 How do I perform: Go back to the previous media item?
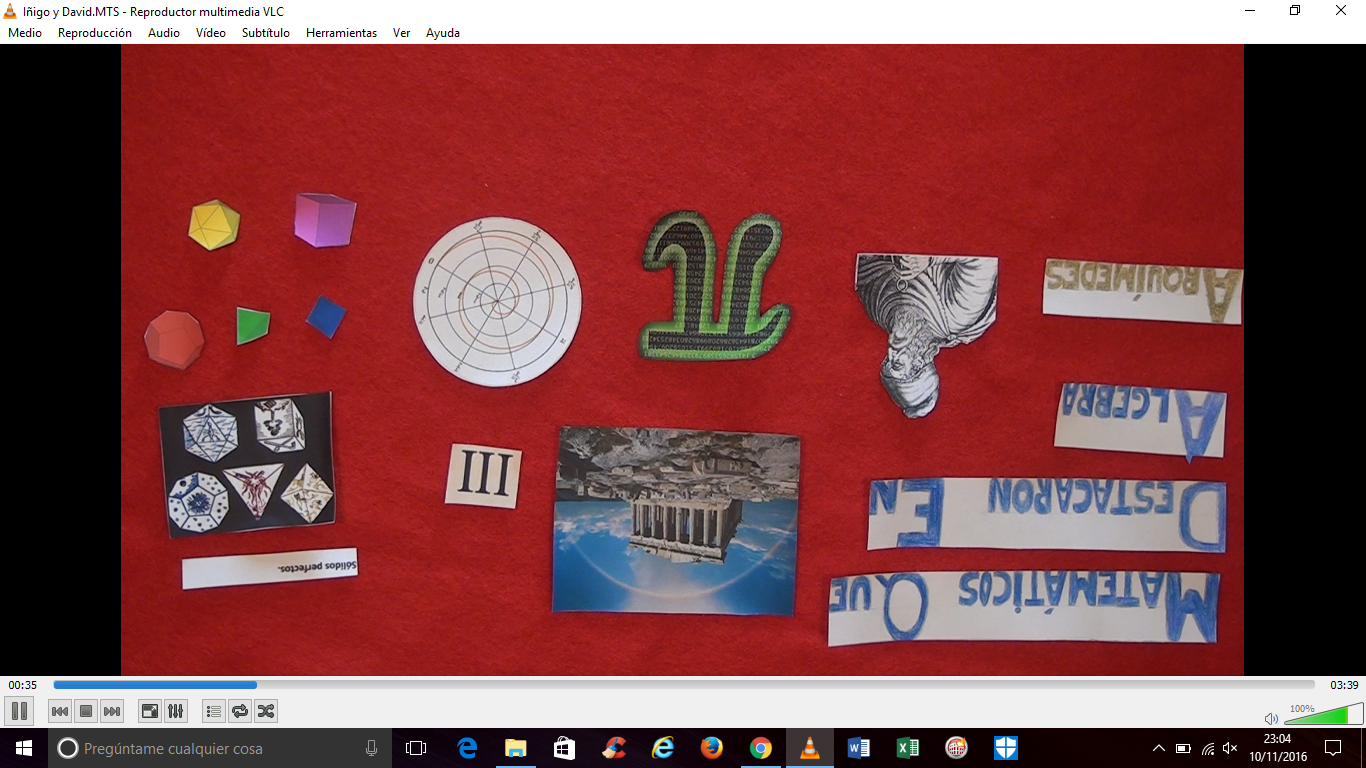pyautogui.click(x=61, y=711)
